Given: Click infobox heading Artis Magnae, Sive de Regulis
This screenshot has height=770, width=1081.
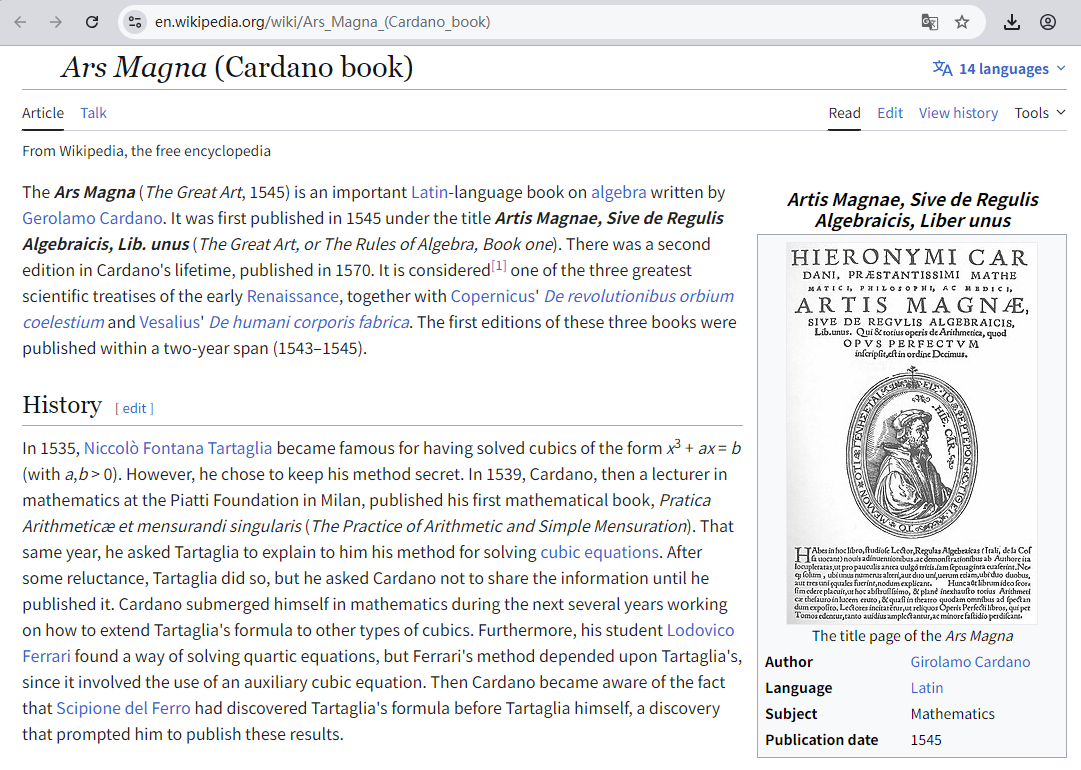Looking at the screenshot, I should 913,210.
